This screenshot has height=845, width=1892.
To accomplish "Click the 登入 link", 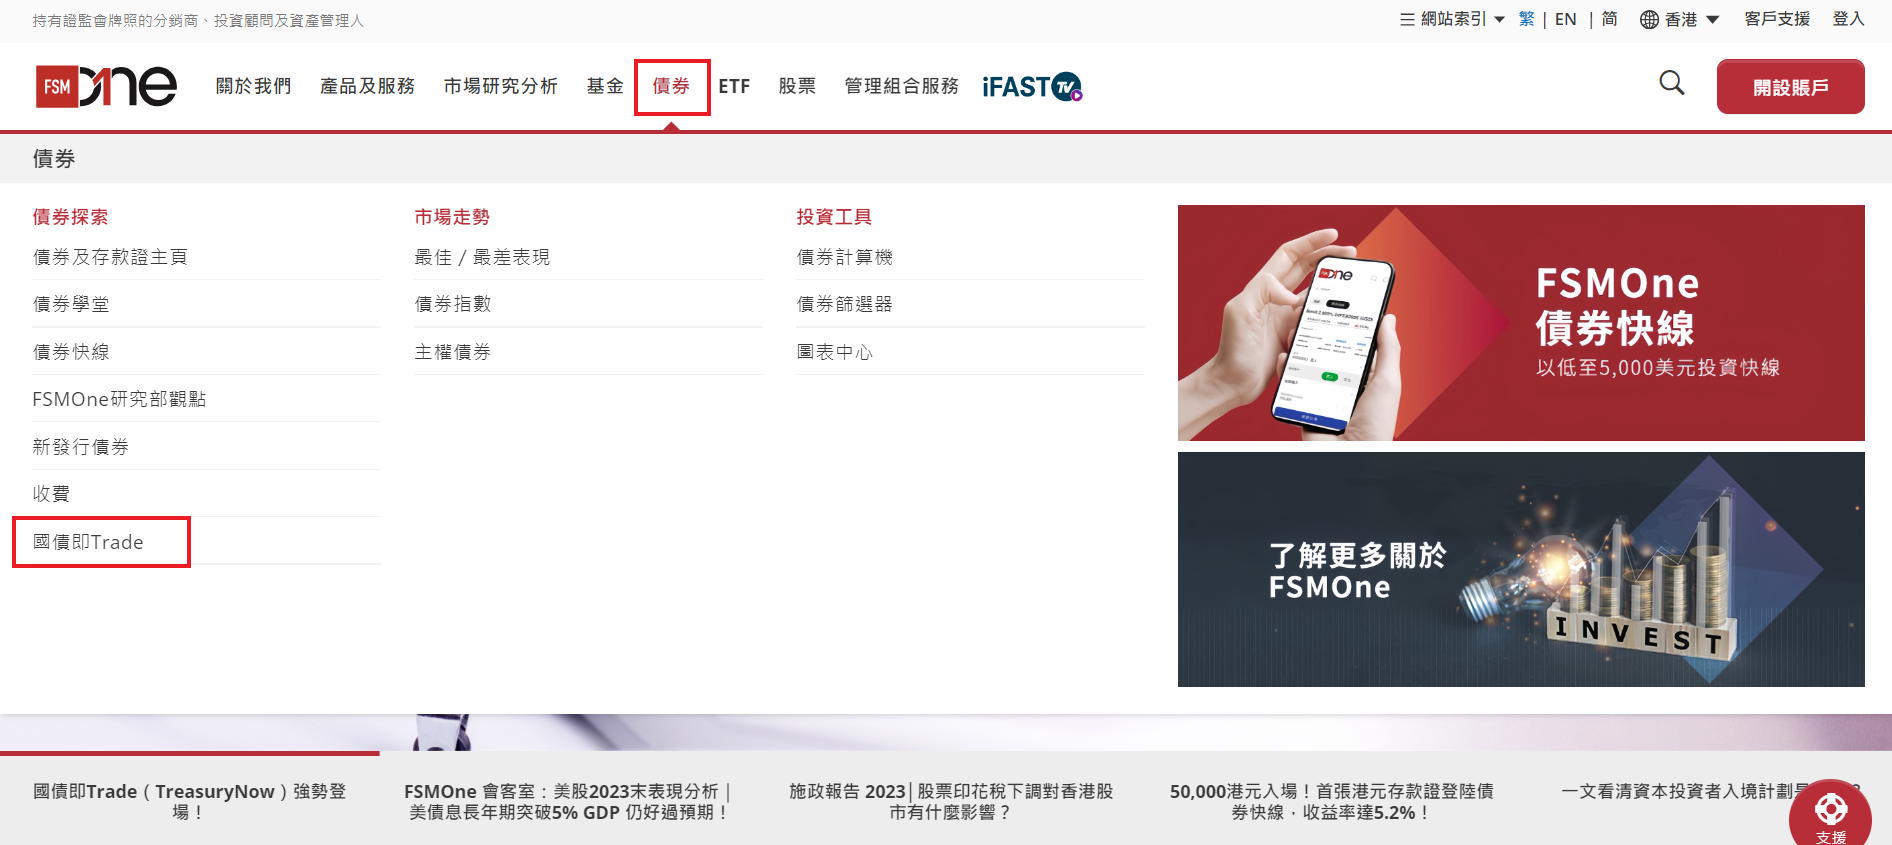I will pos(1848,19).
